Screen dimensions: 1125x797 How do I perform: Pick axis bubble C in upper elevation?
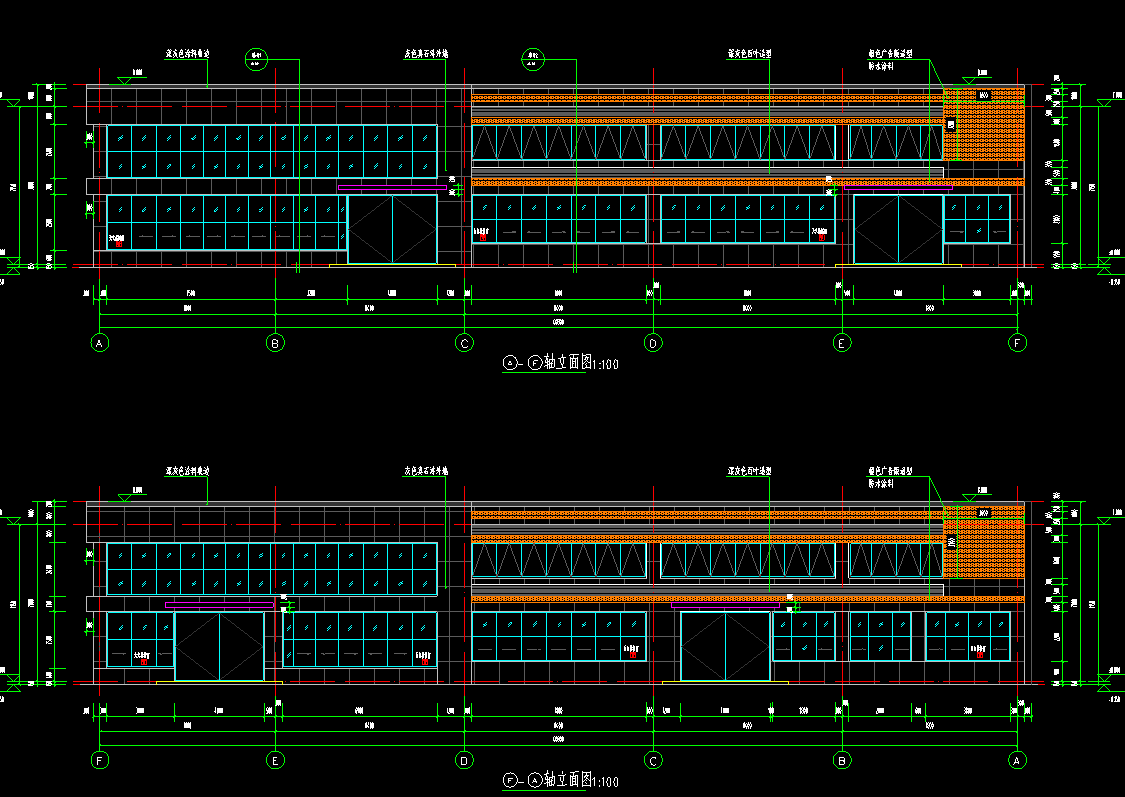point(464,343)
